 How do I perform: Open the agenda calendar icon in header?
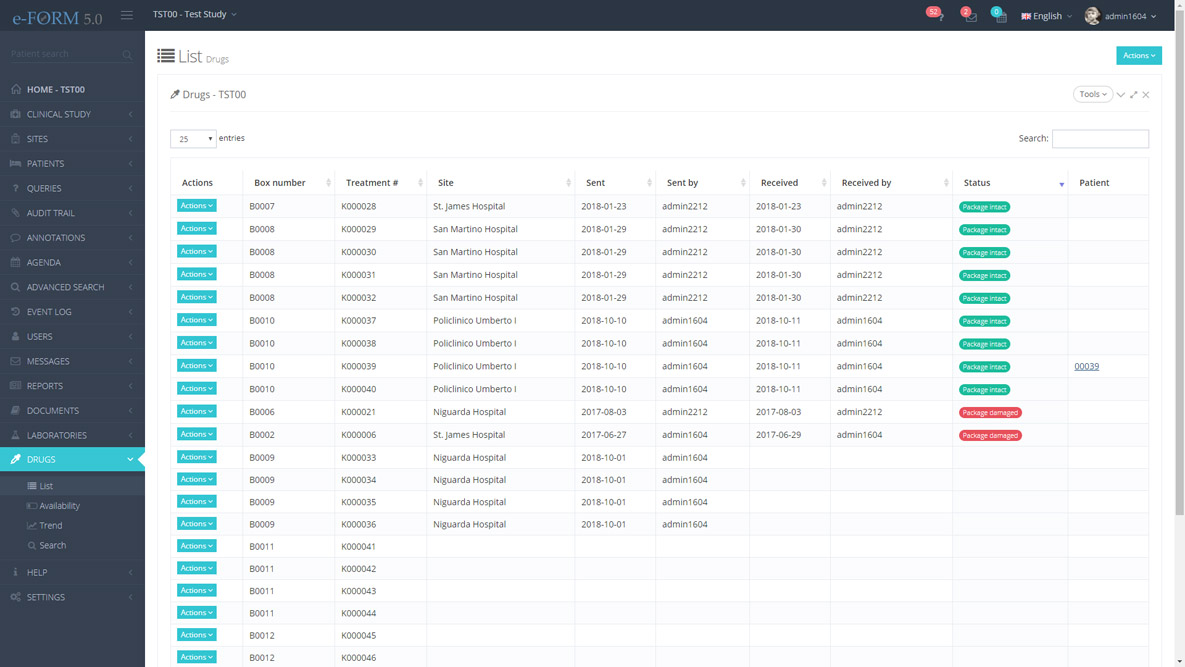pos(1000,16)
